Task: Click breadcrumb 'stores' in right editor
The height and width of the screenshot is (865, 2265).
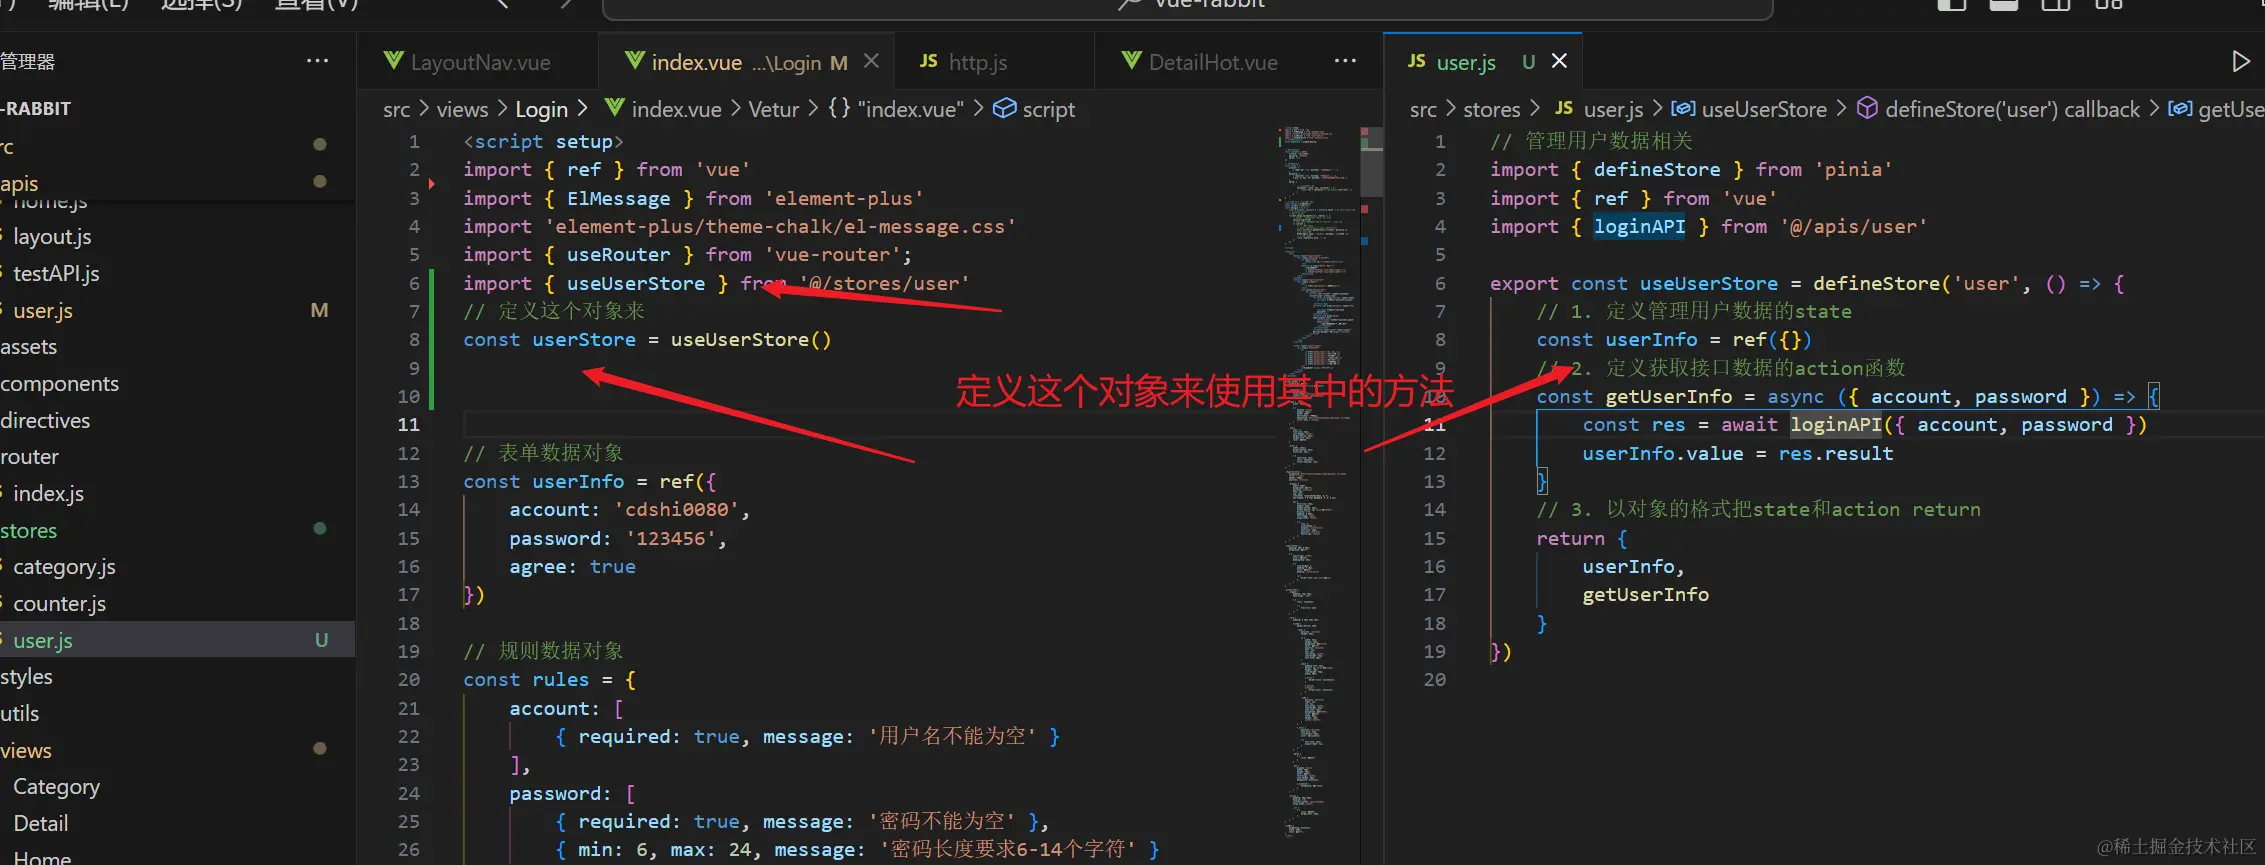Action: coord(1491,109)
